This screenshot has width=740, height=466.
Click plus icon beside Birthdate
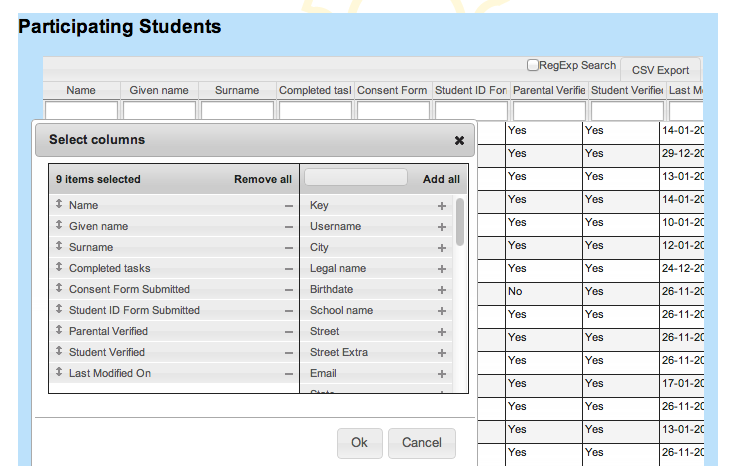441,289
